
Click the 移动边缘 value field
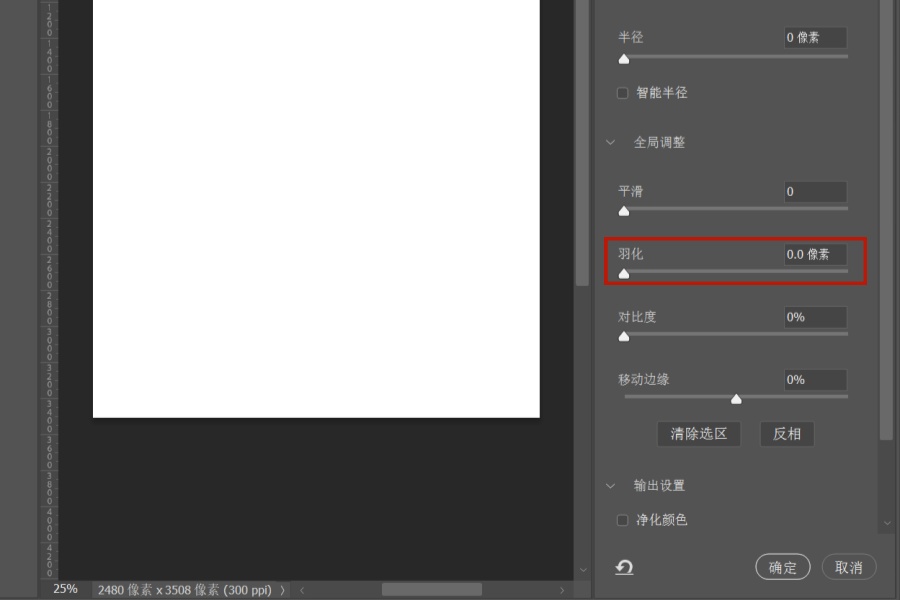815,380
